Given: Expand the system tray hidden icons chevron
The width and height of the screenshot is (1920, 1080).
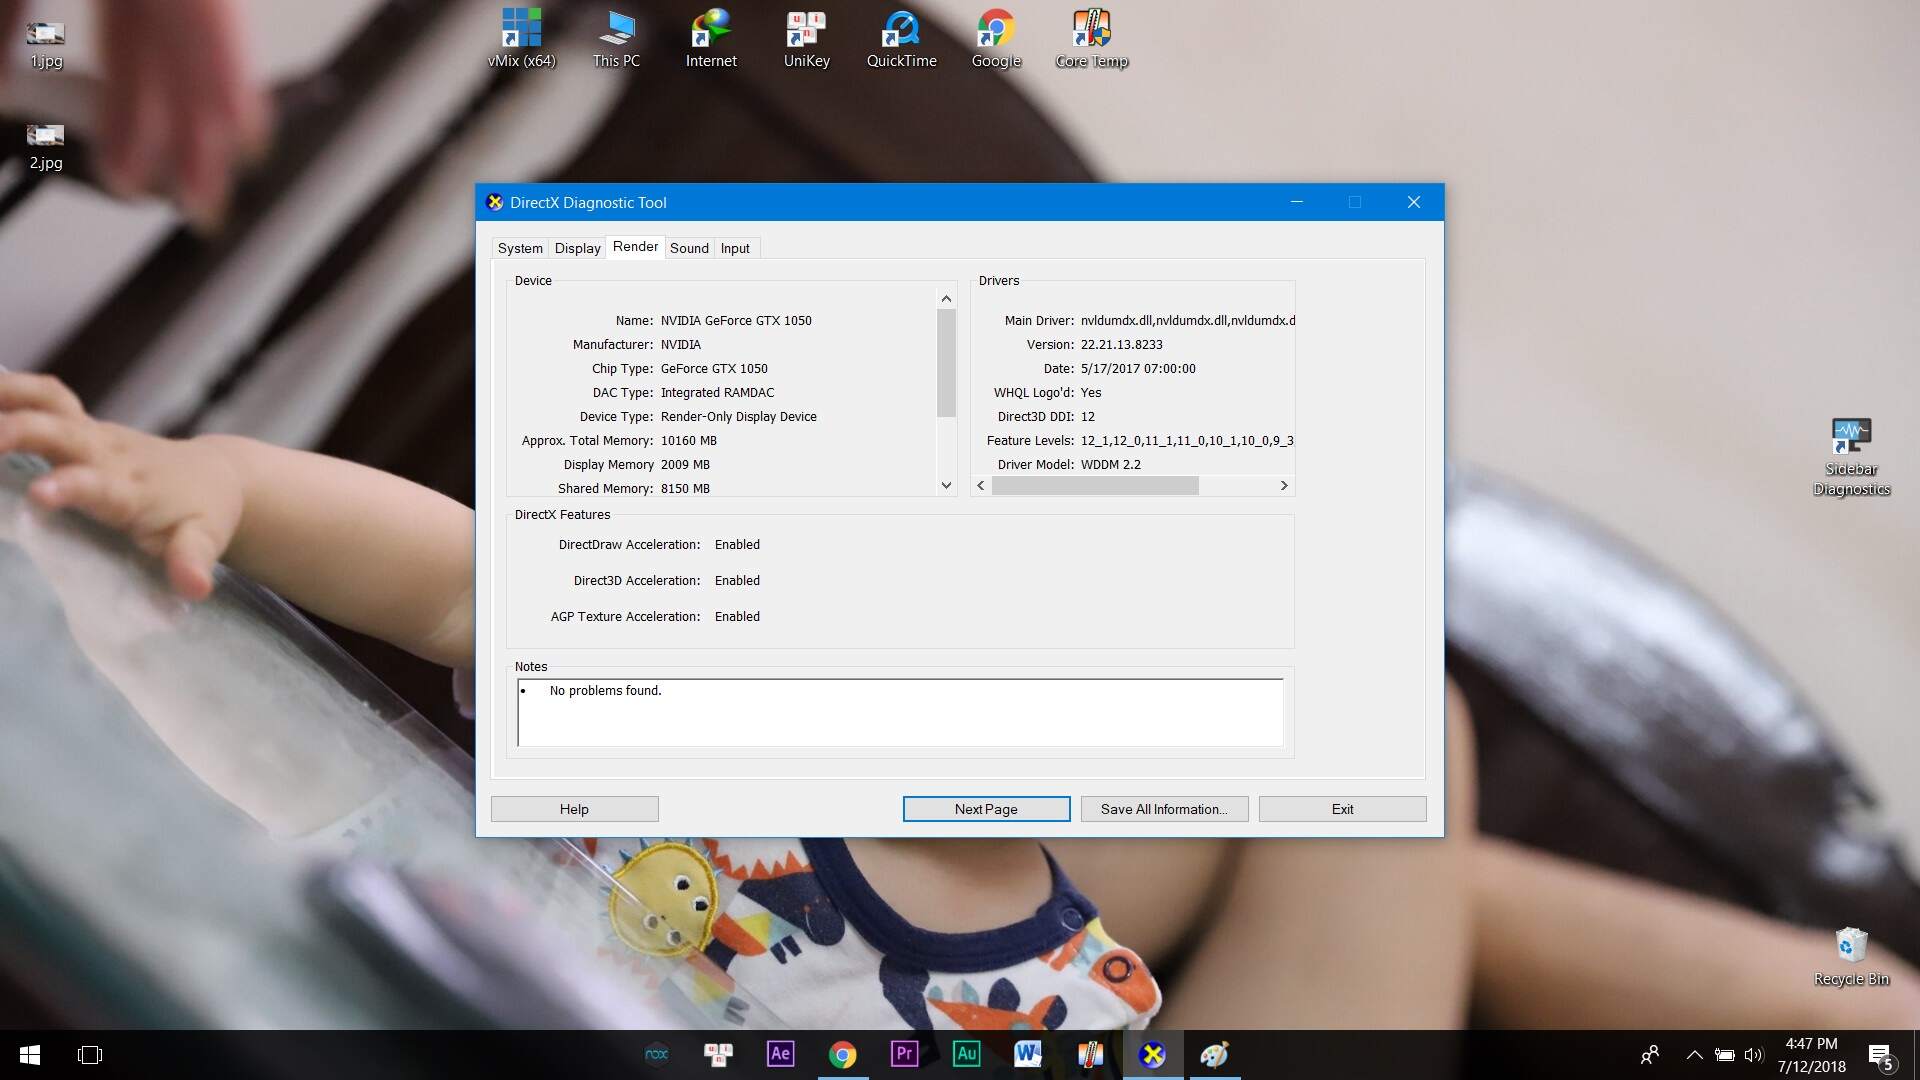Looking at the screenshot, I should [1694, 1054].
